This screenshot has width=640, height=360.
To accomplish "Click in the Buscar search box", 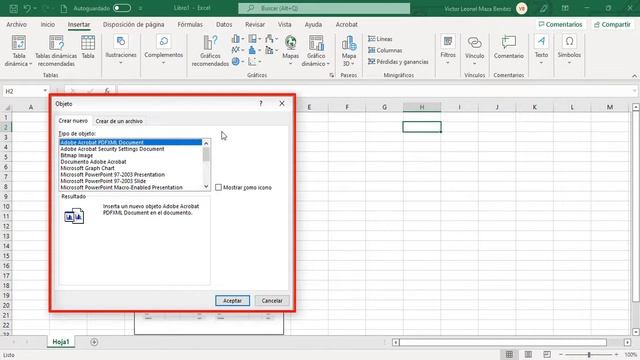I will click(324, 8).
